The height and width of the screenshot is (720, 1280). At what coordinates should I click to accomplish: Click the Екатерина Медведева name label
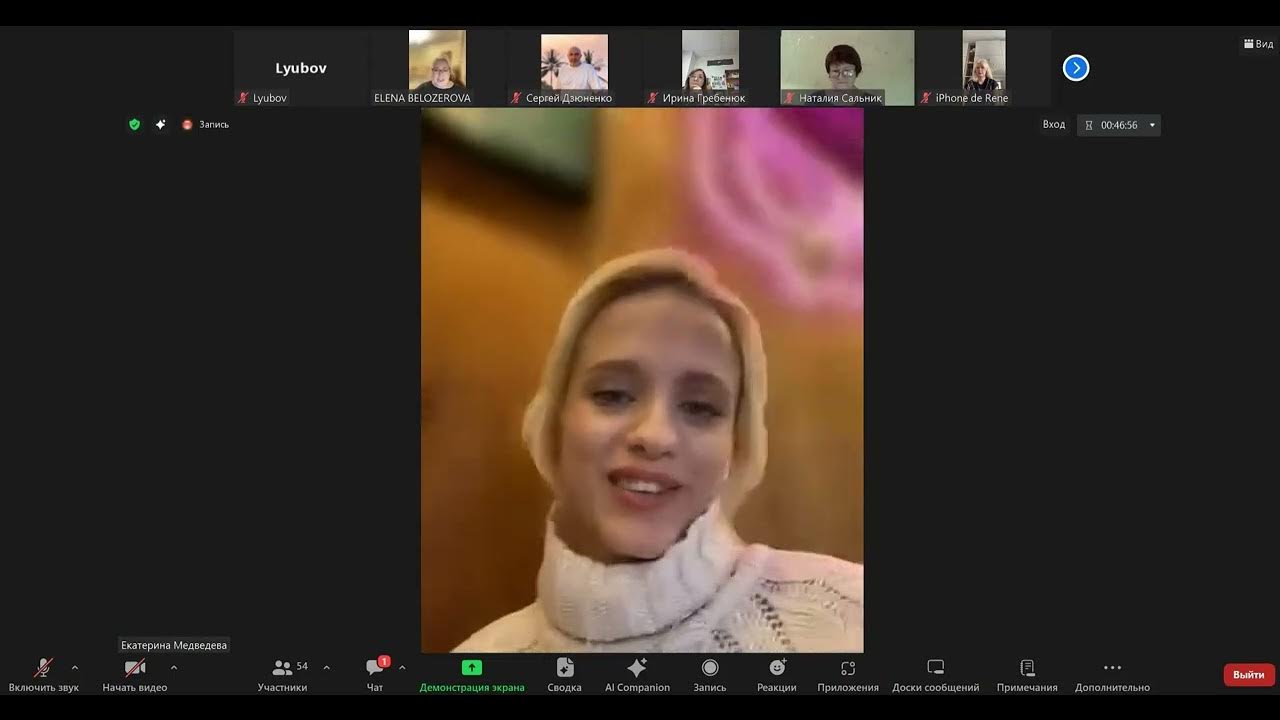(174, 645)
